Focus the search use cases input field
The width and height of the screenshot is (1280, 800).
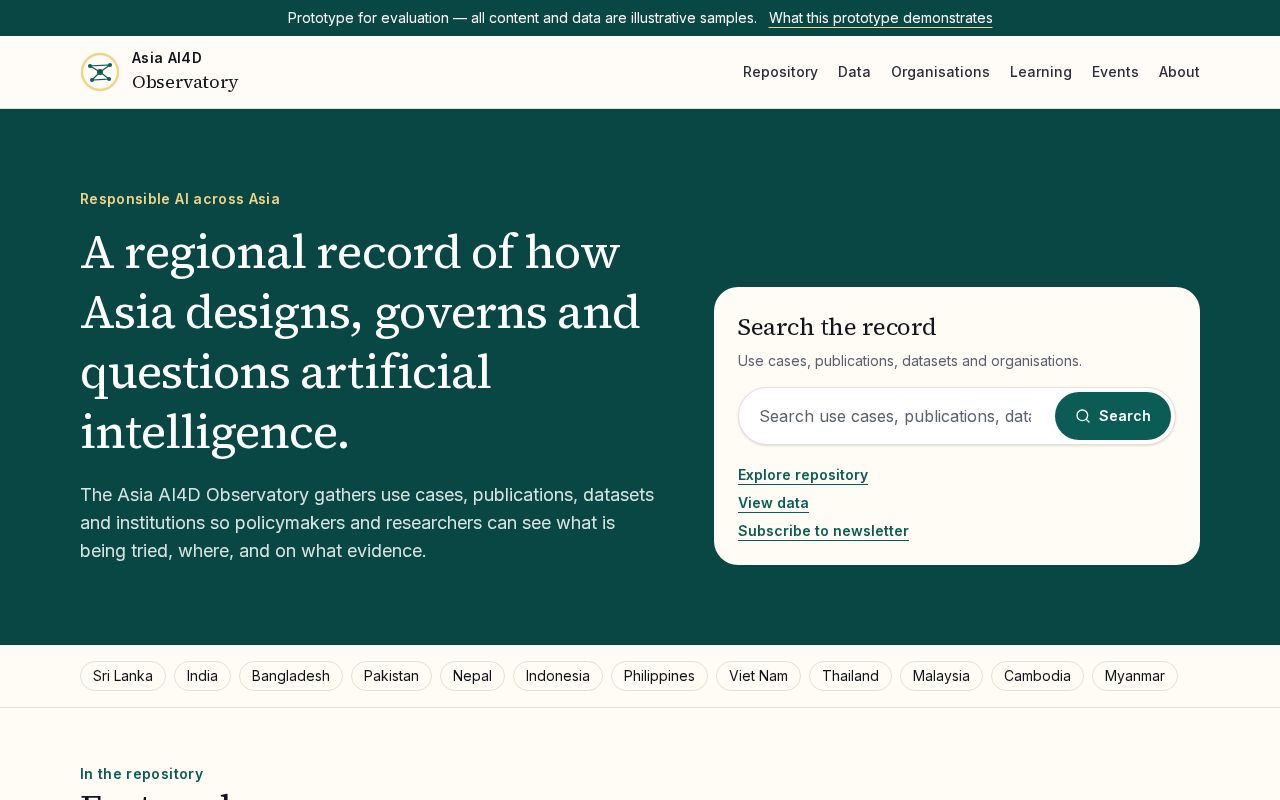pyautogui.click(x=896, y=416)
